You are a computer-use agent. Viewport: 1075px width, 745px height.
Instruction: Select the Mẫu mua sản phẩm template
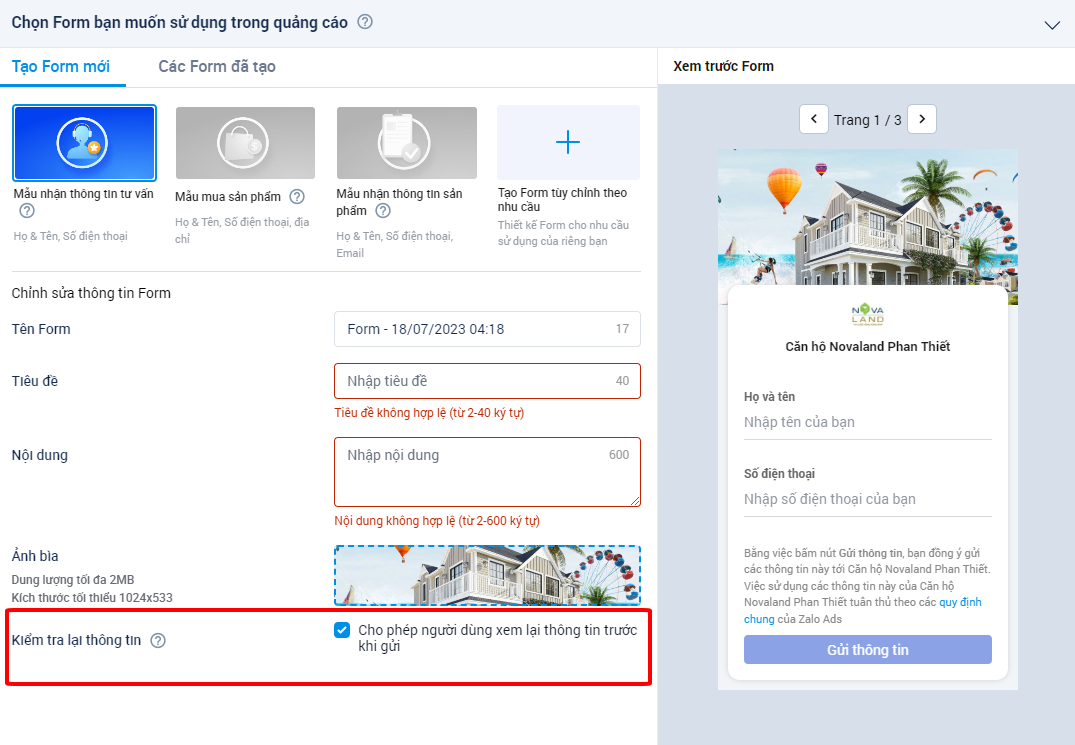[245, 142]
